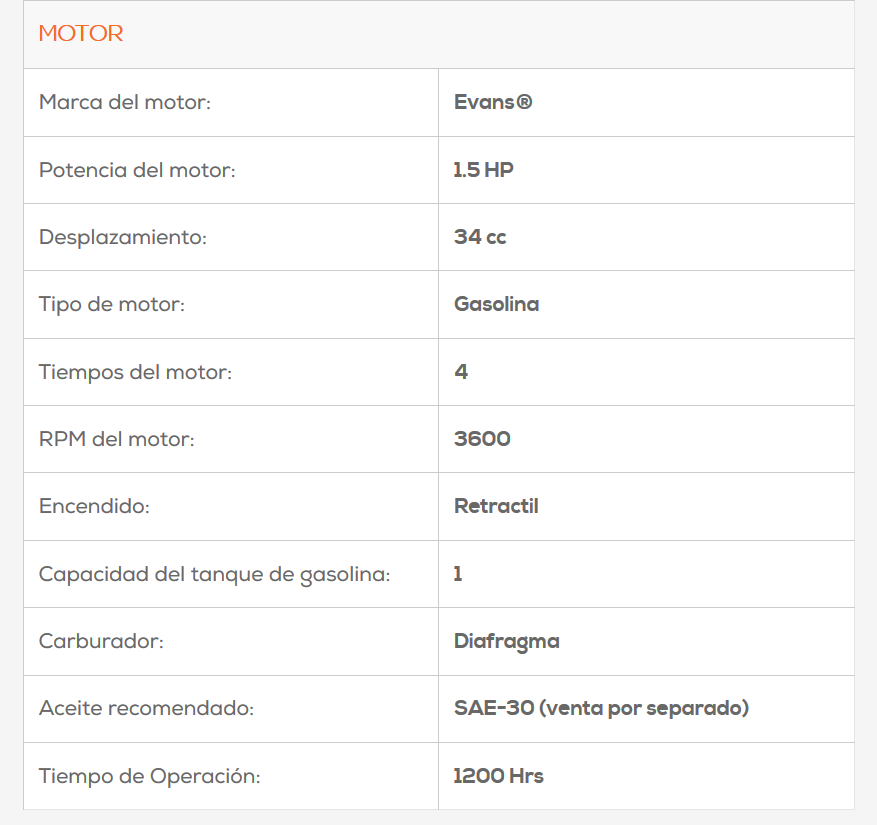Select the 3600 RPM value
The height and width of the screenshot is (825, 877).
[x=482, y=439]
